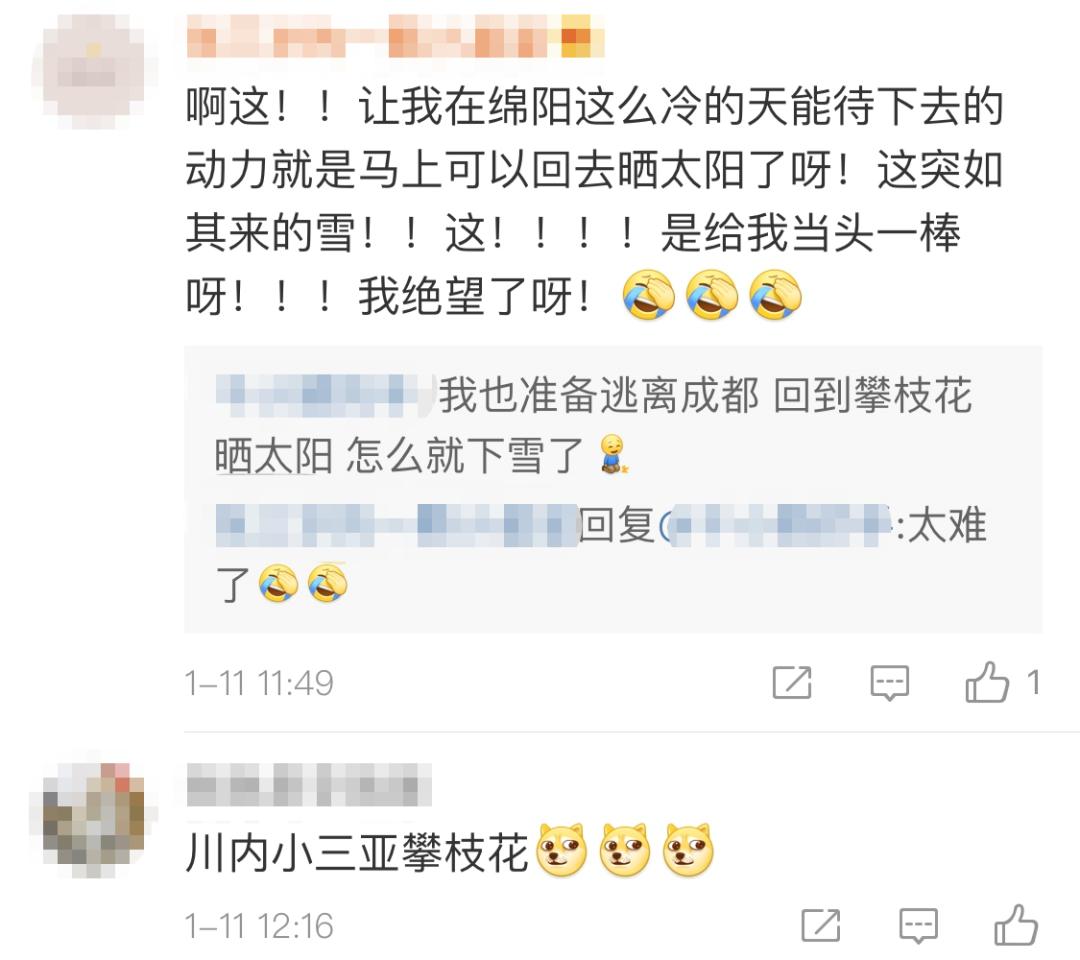Tap the reply text 我也准备逃离成都
This screenshot has height=960, width=1080.
pyautogui.click(x=598, y=395)
